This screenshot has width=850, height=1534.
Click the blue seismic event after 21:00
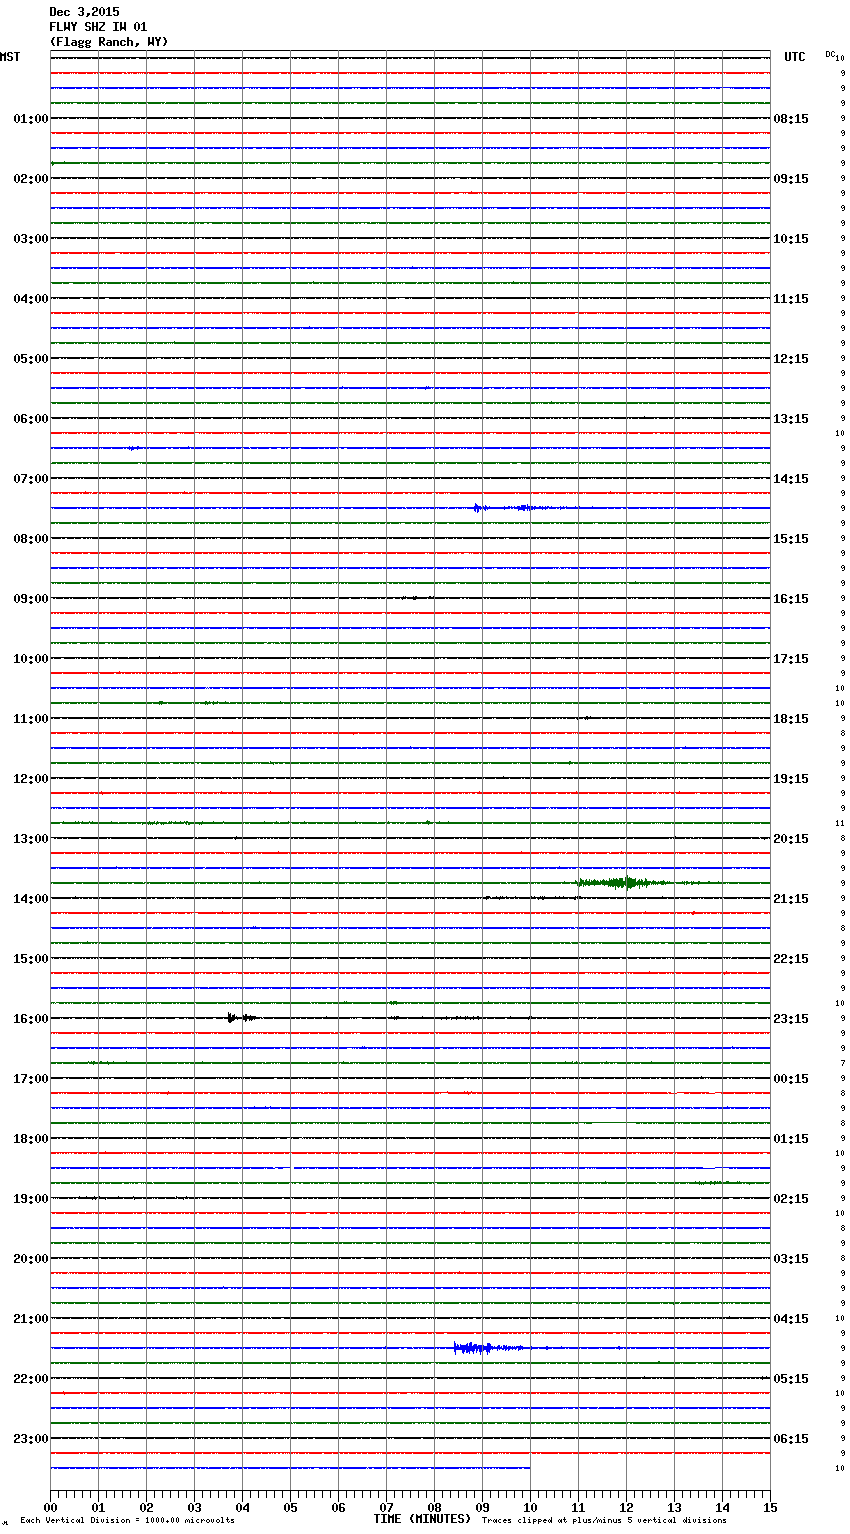click(488, 1348)
